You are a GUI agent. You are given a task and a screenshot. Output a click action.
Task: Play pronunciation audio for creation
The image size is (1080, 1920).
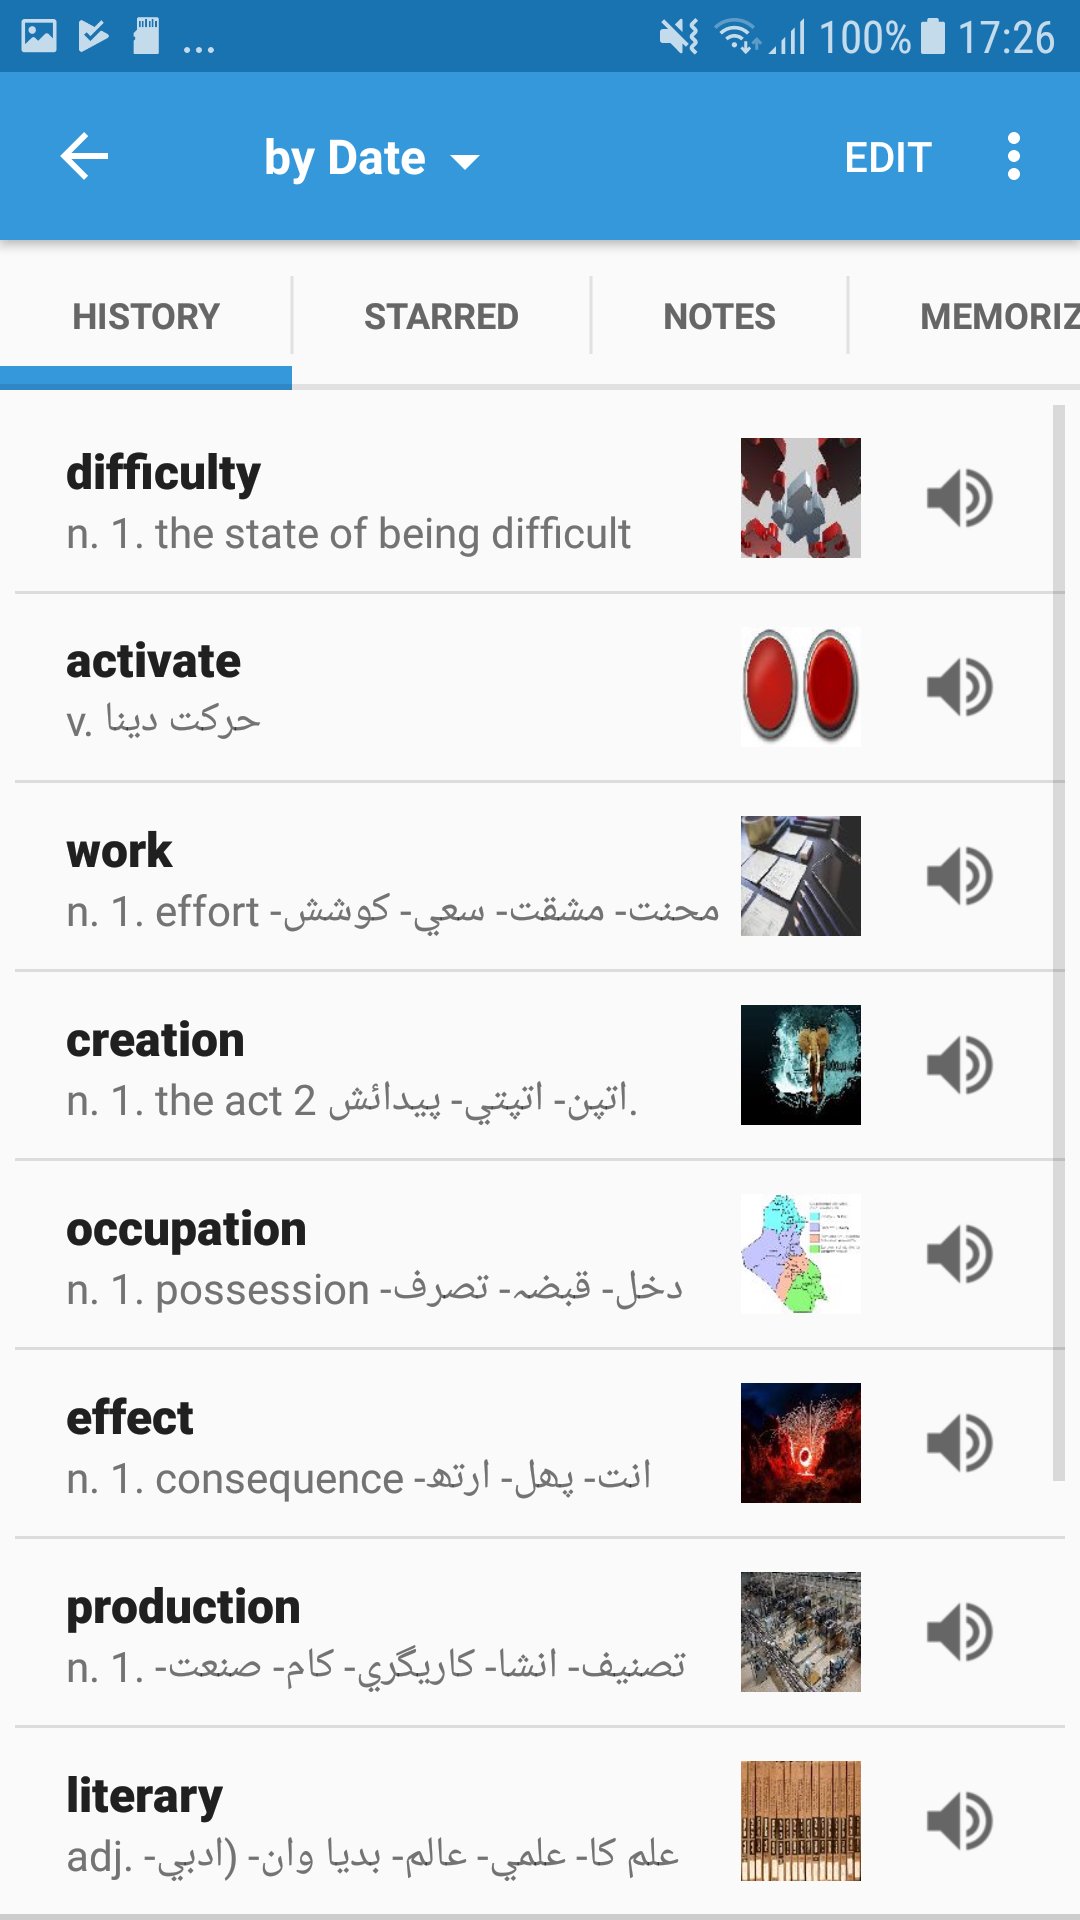pos(959,1065)
